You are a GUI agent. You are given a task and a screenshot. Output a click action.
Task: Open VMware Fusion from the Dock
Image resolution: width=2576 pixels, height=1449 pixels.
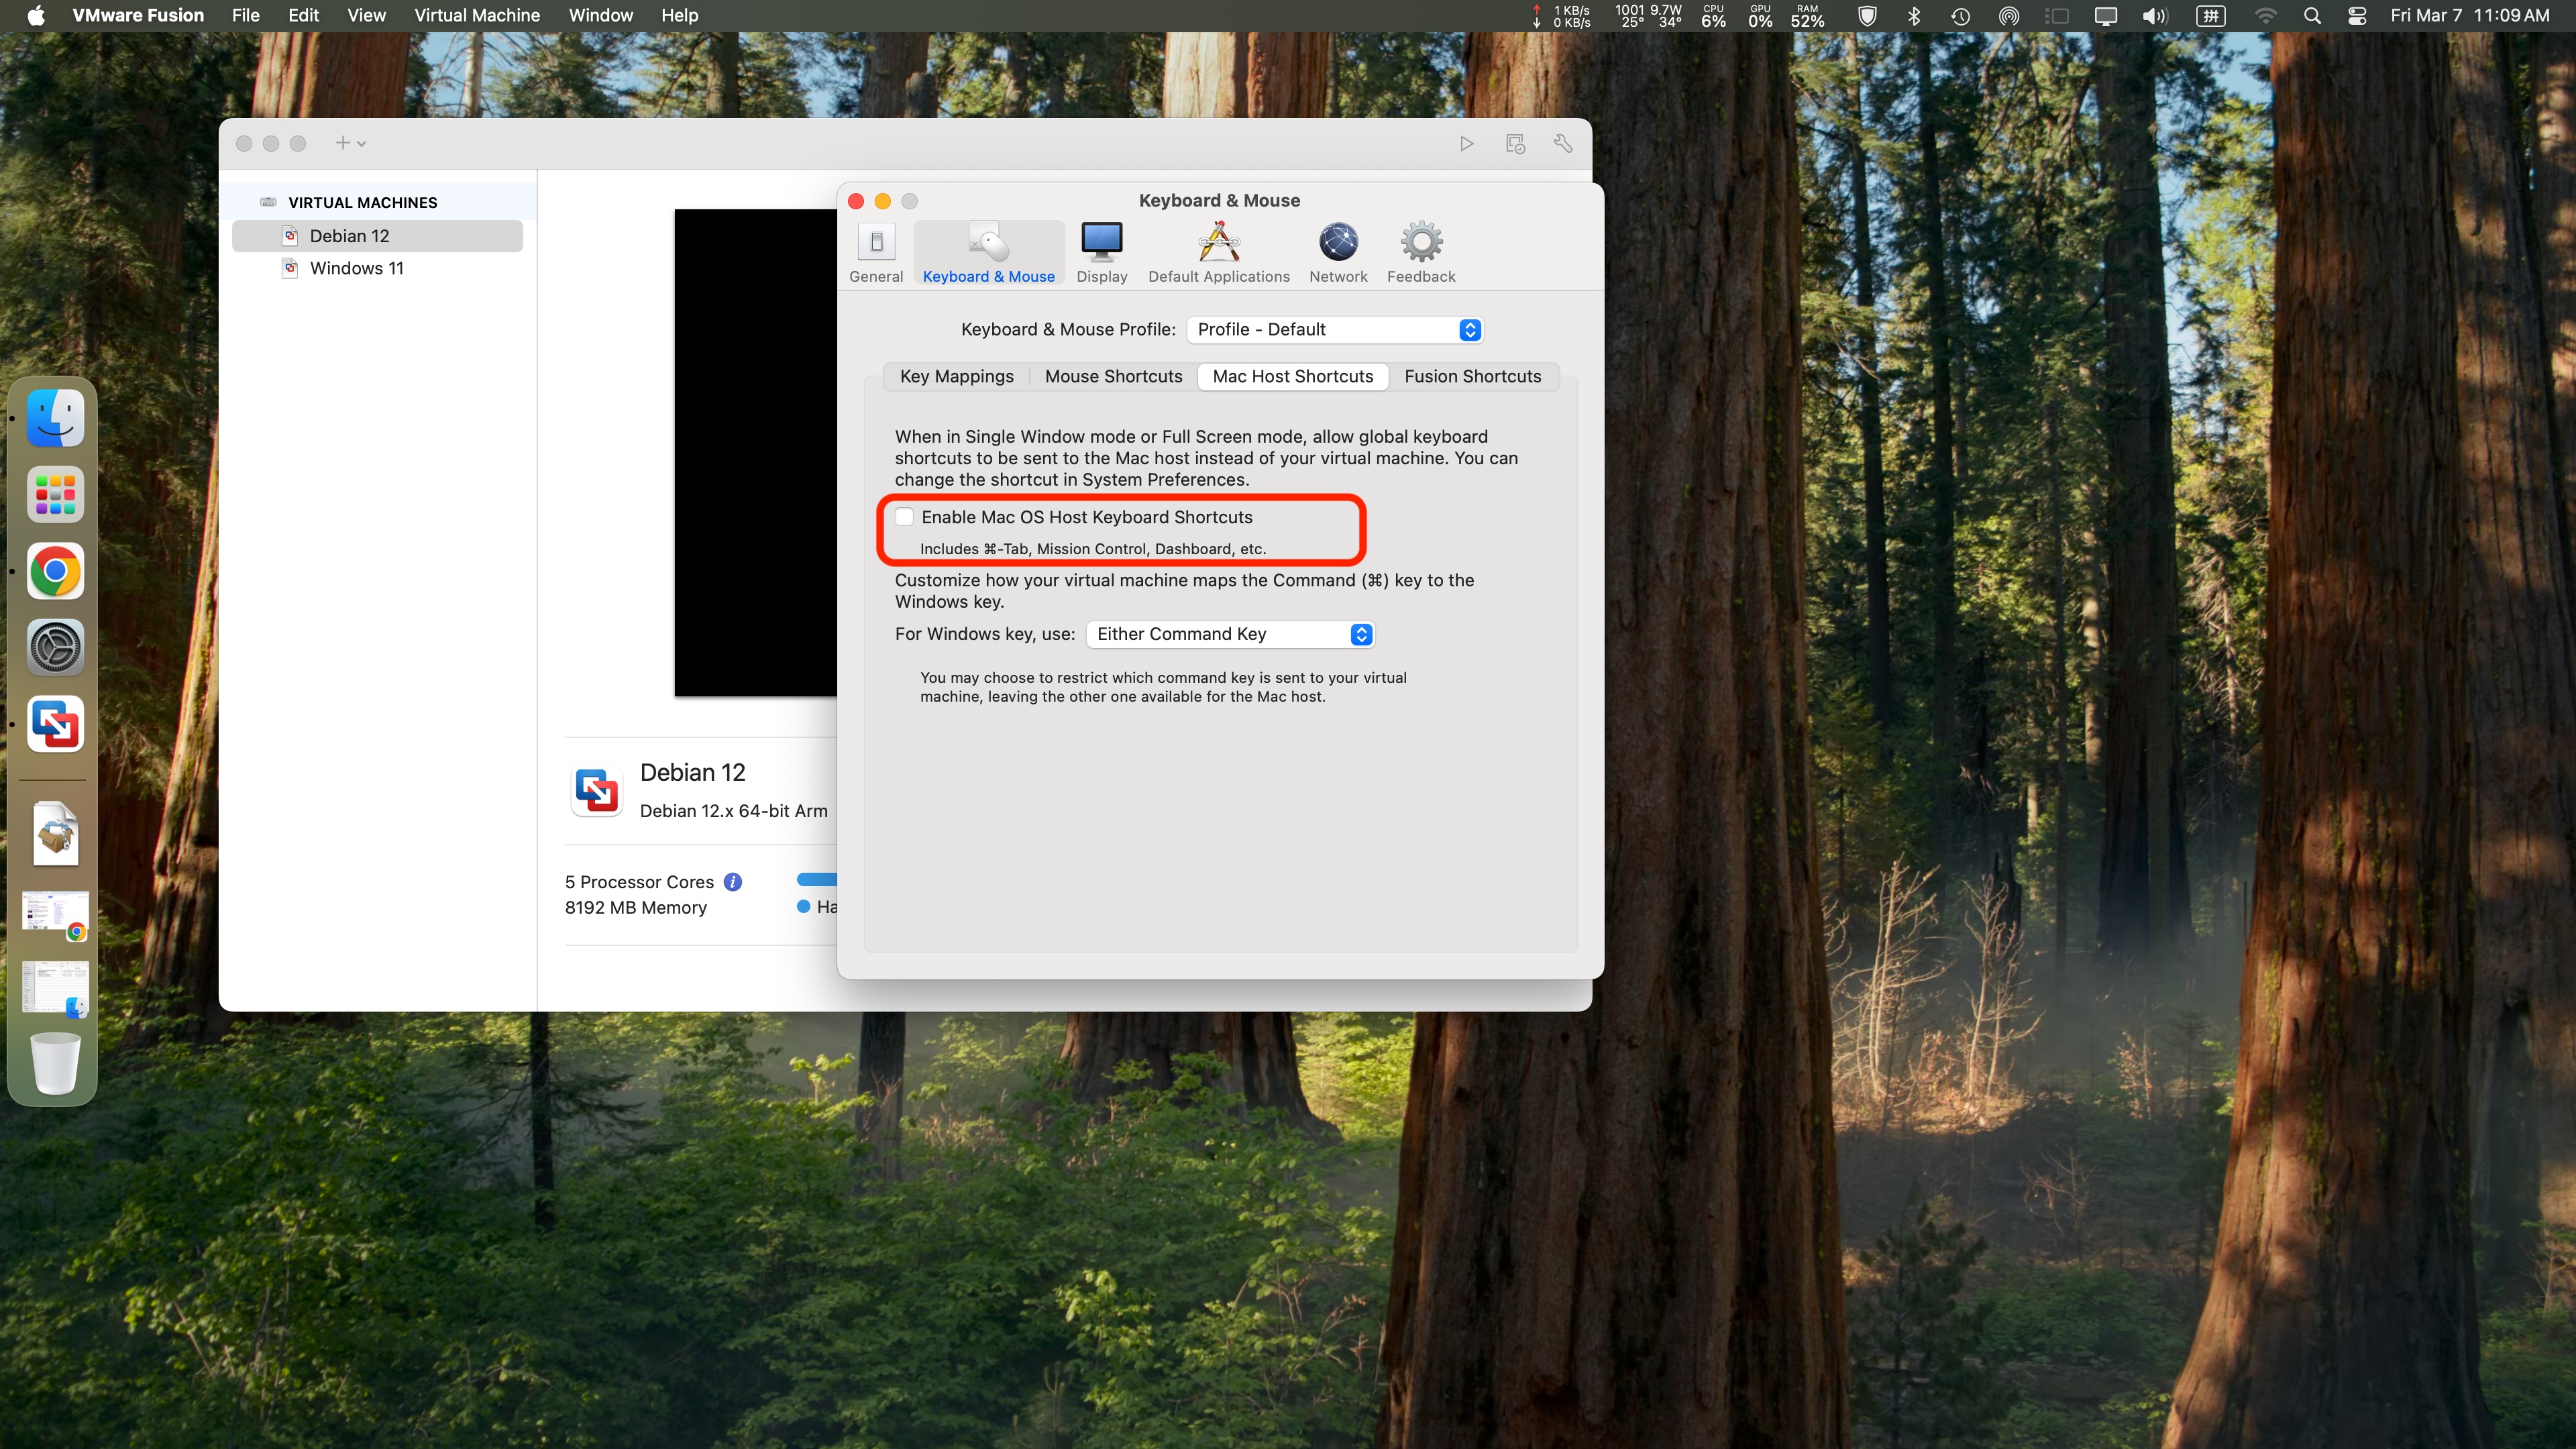coord(55,724)
